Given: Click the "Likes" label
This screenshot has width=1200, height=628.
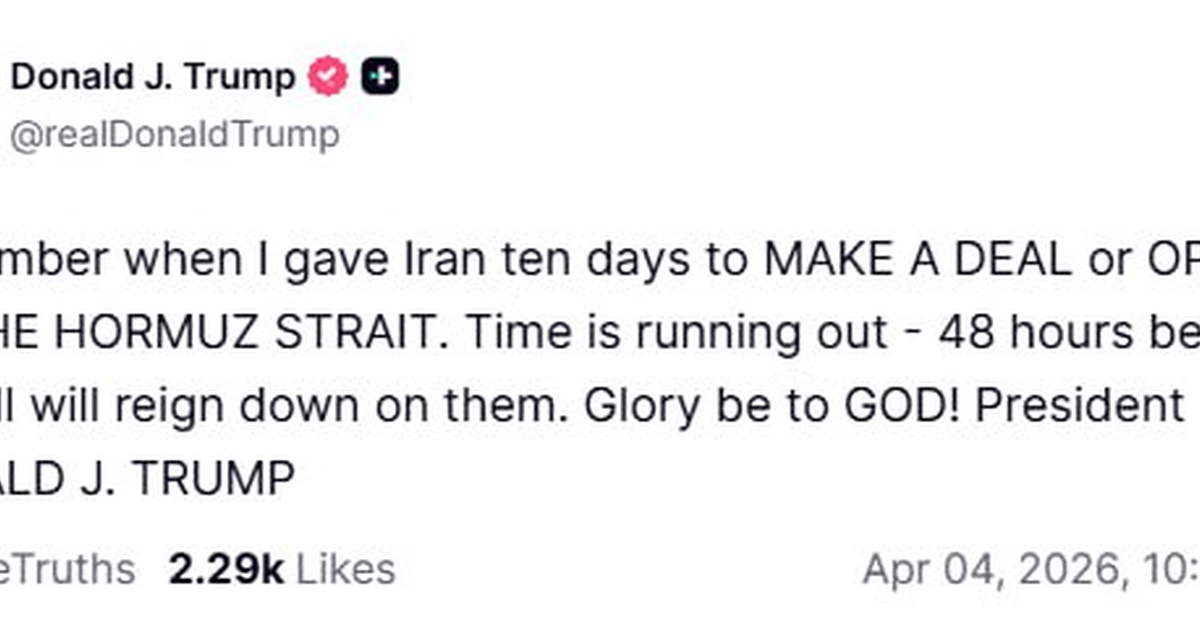Looking at the screenshot, I should [345, 569].
